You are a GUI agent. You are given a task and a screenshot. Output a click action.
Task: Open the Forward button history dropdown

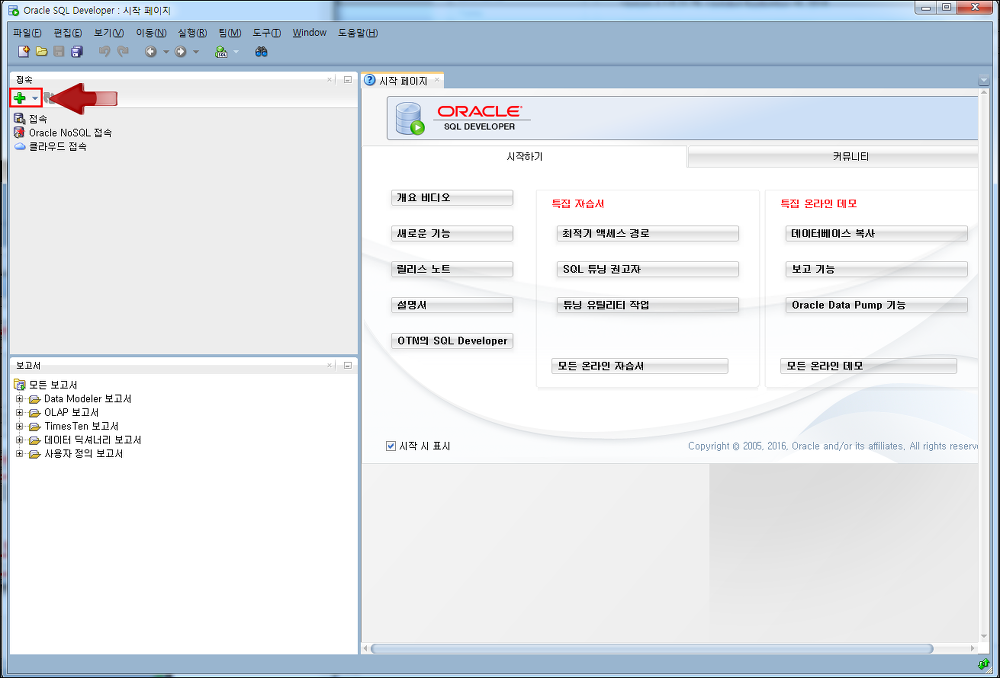196,52
